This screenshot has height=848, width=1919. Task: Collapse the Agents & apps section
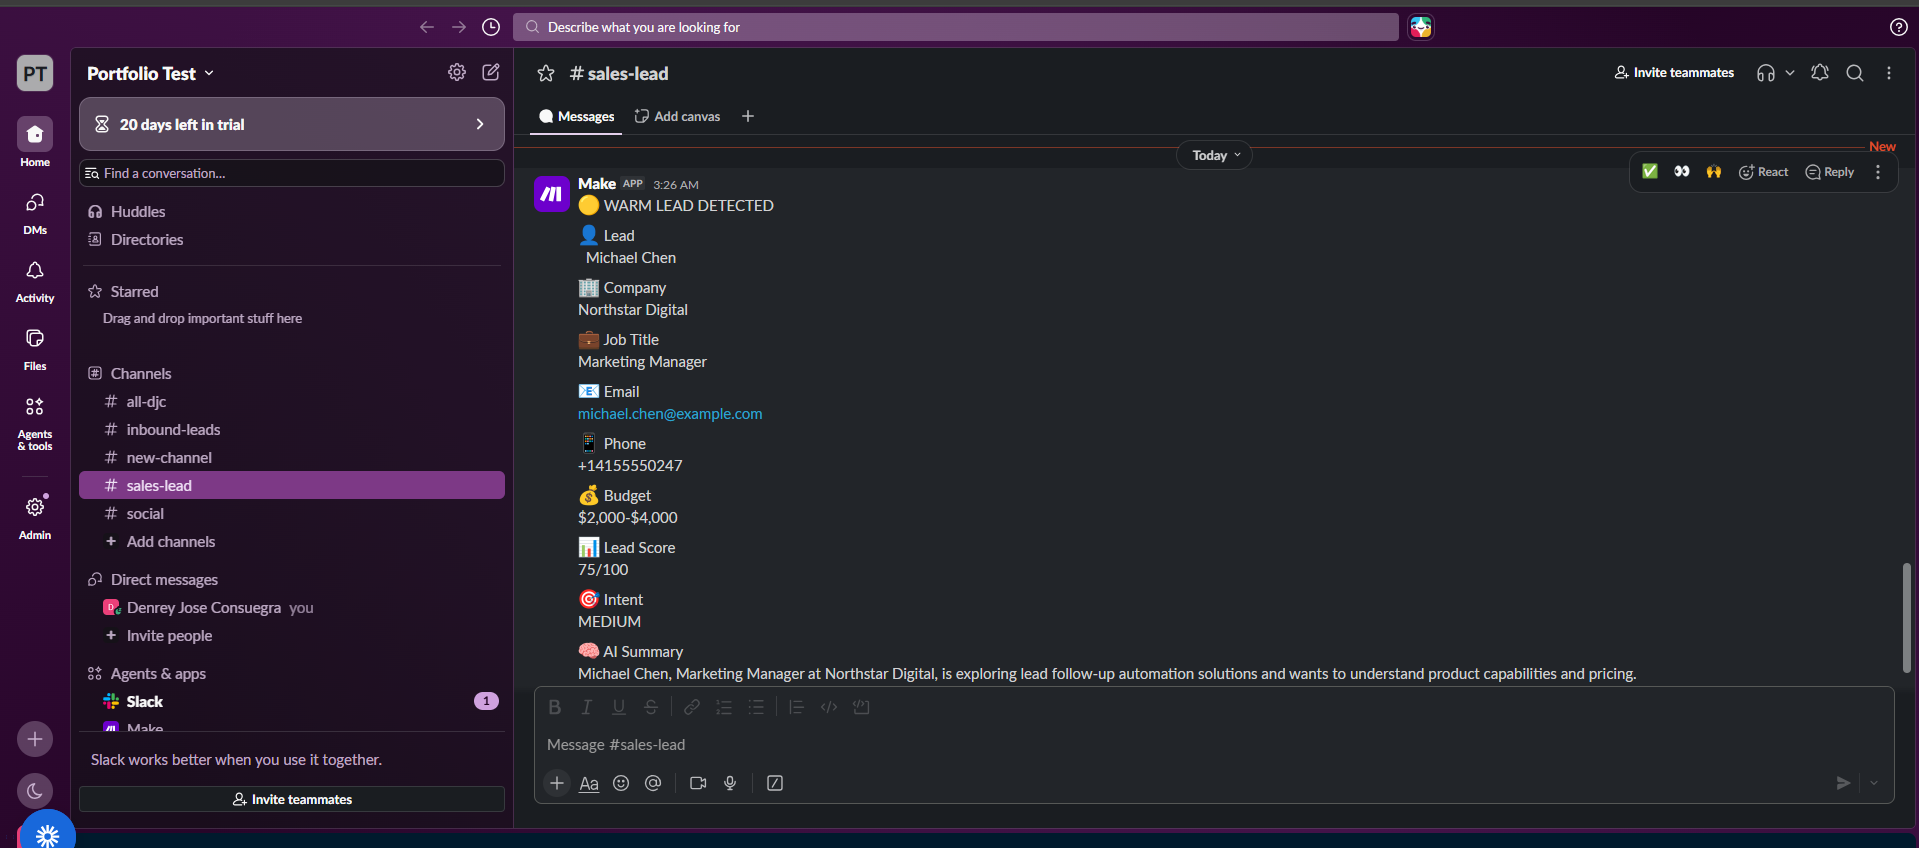click(x=158, y=673)
